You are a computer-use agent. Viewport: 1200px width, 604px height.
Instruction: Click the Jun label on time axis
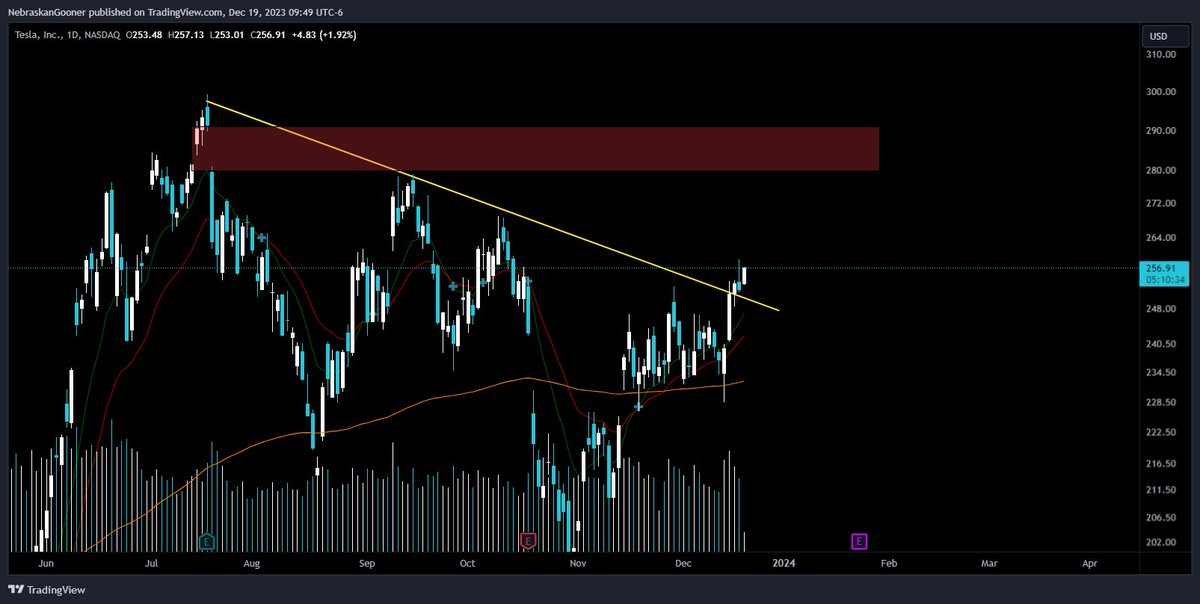coord(46,564)
